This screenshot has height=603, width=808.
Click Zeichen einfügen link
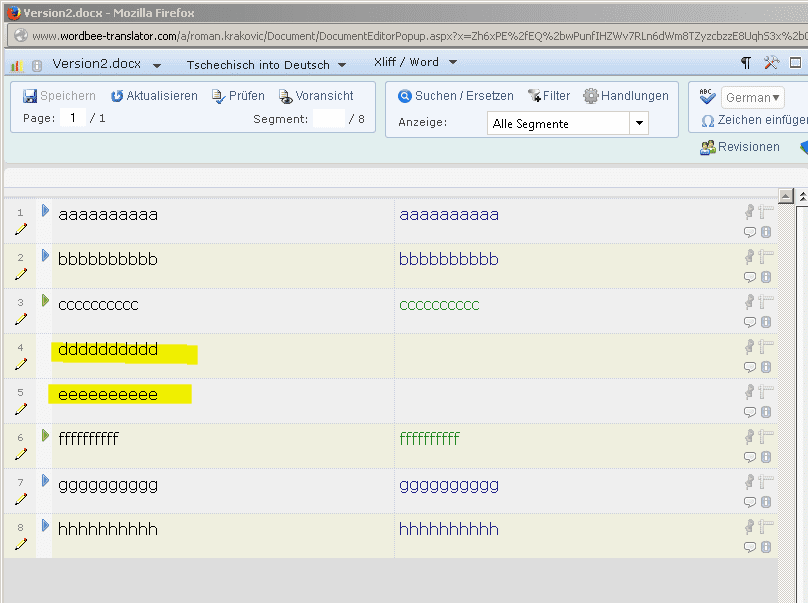click(x=754, y=120)
